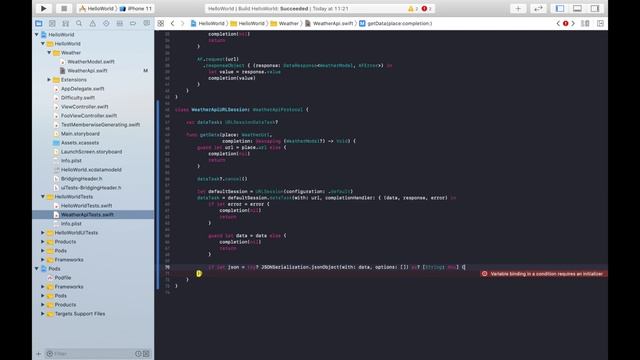Stop the running build

click(x=64, y=8)
